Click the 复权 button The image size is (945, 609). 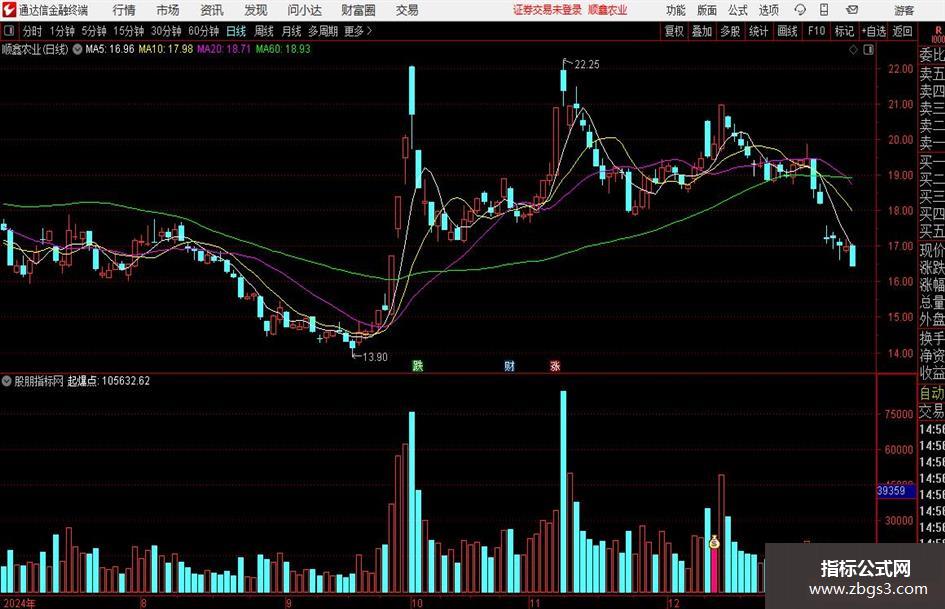pyautogui.click(x=674, y=31)
